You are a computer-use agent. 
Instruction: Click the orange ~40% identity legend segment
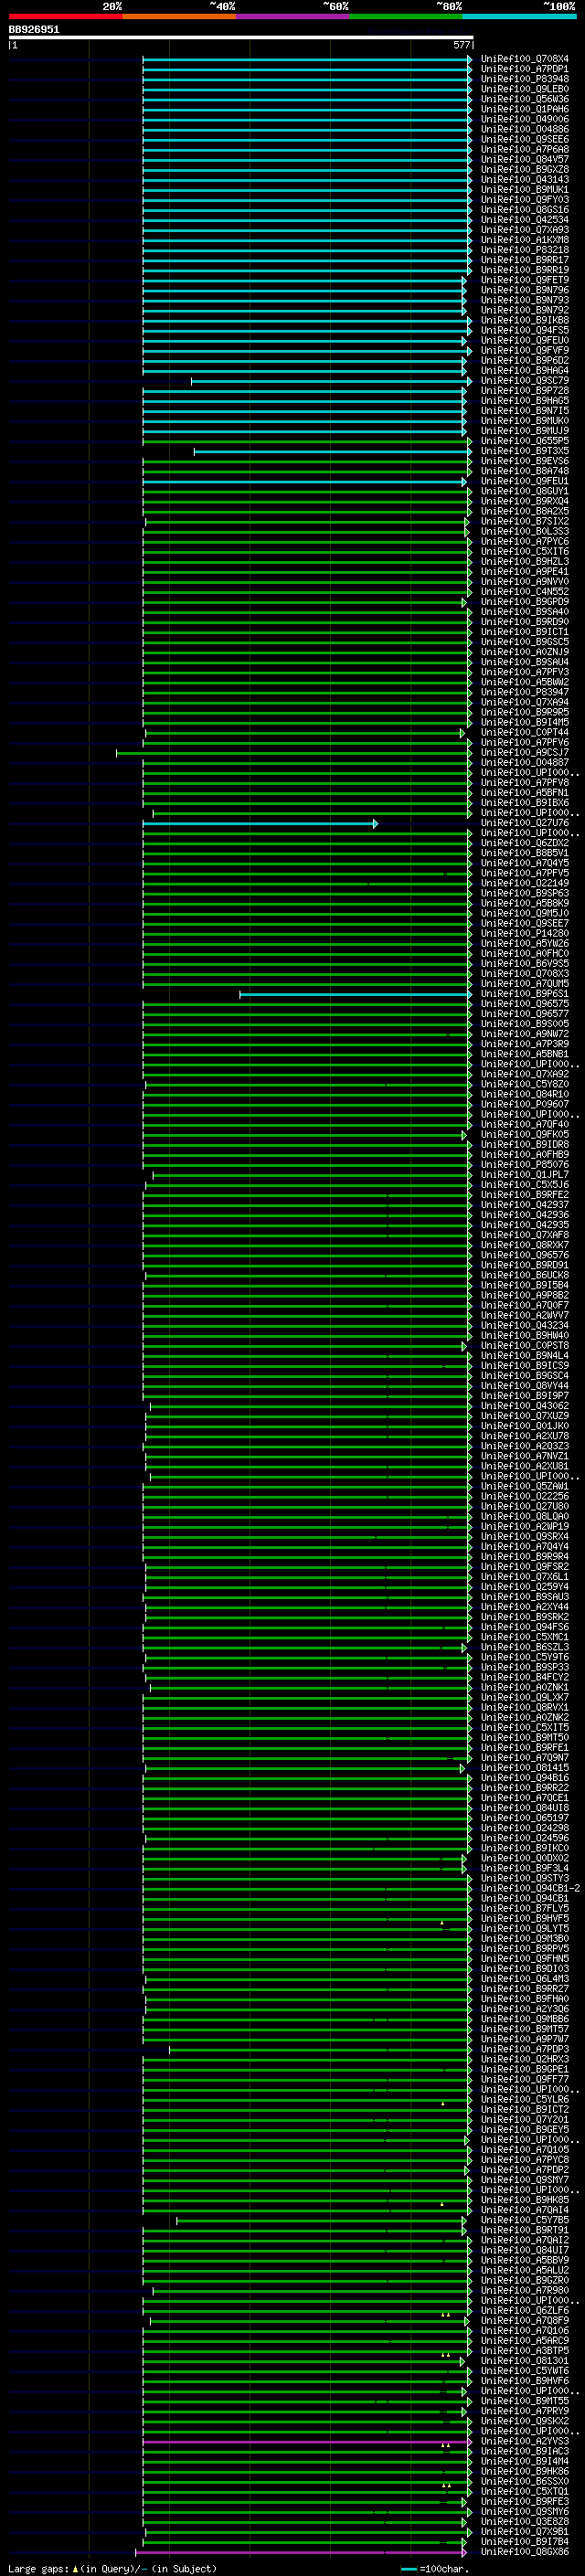[x=179, y=16]
